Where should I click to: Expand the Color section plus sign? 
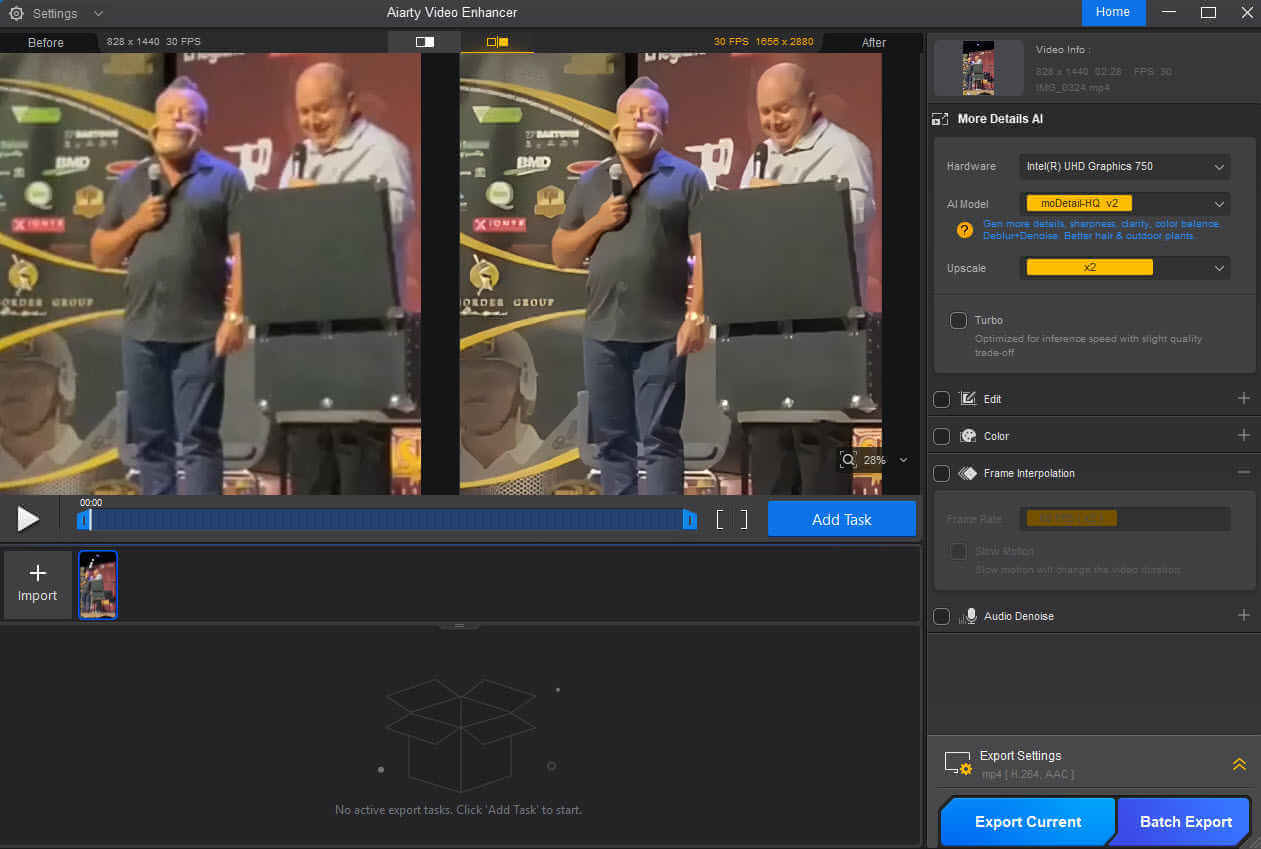(1244, 435)
